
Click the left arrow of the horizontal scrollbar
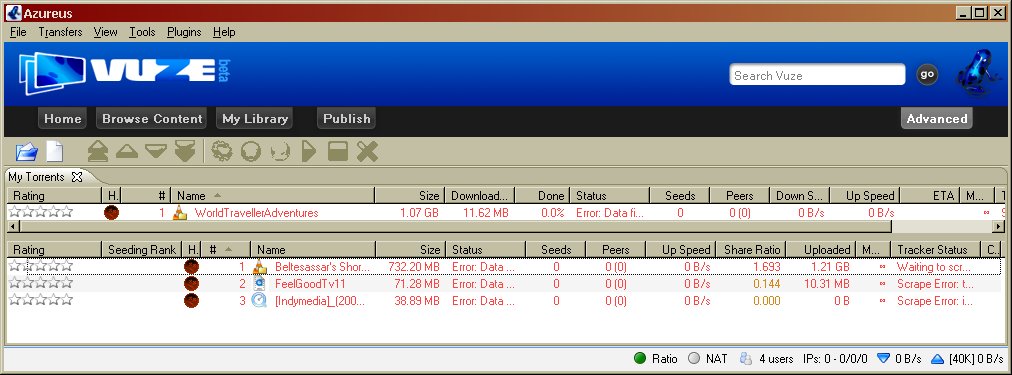[x=12, y=227]
